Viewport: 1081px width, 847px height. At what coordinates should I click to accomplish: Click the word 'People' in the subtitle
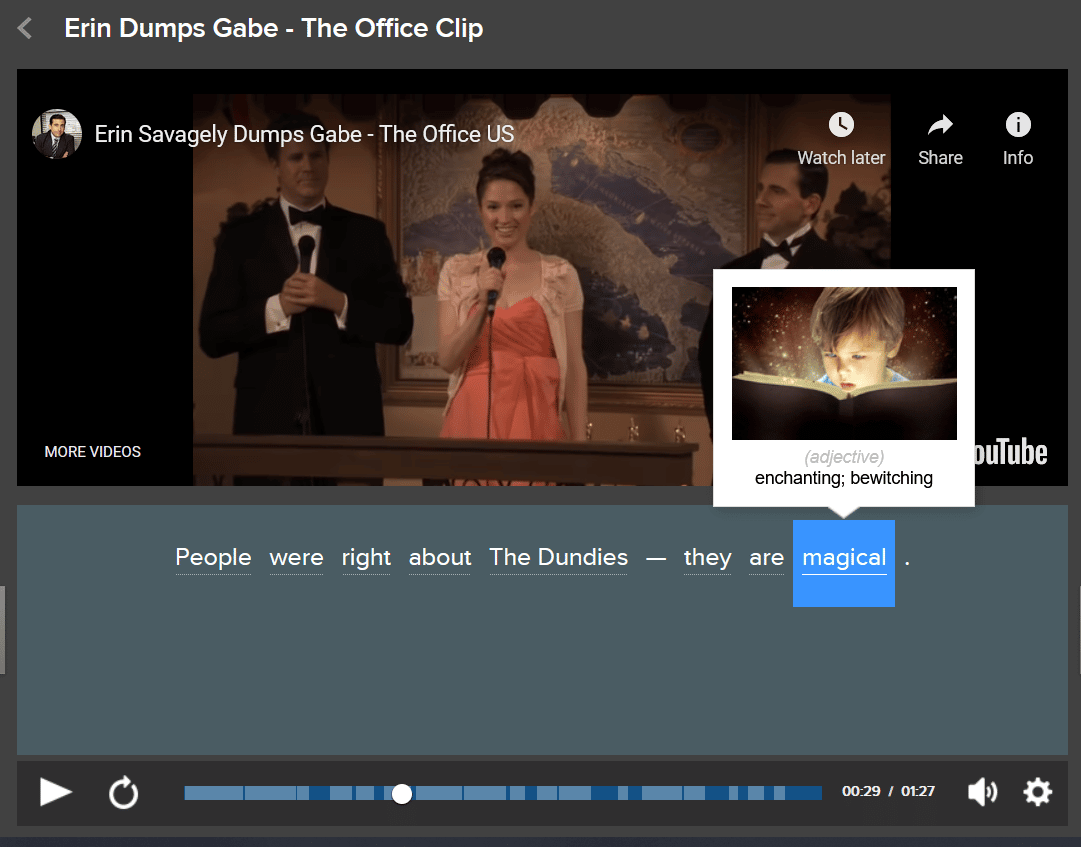[x=213, y=558]
